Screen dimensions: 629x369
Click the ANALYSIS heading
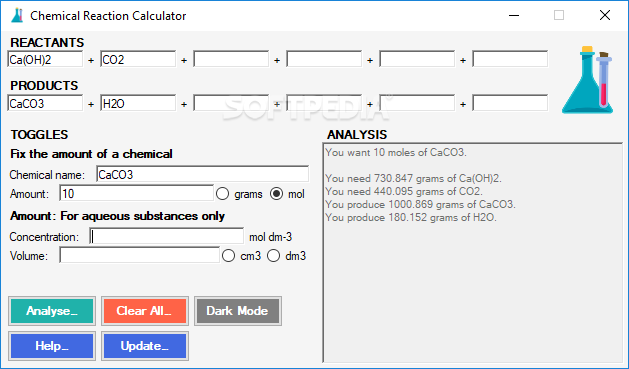[x=357, y=134]
